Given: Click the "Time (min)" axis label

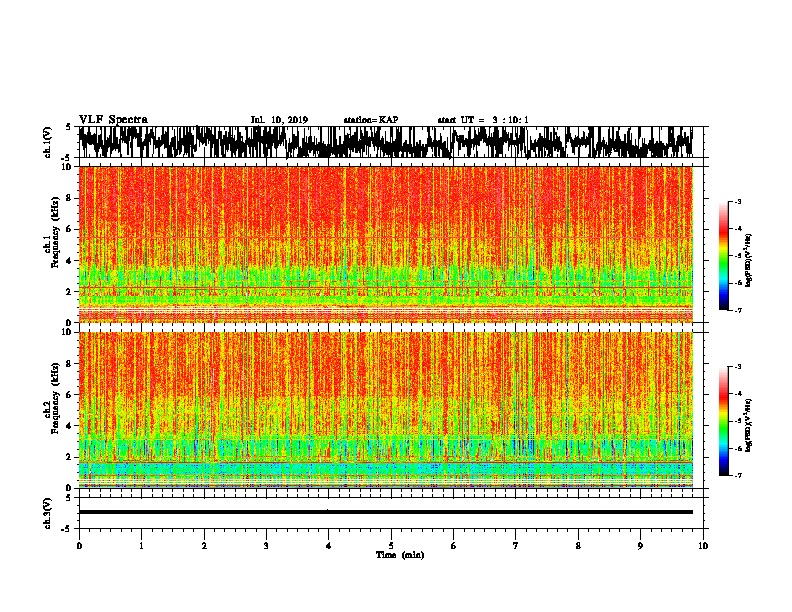Looking at the screenshot, I should pyautogui.click(x=400, y=555).
